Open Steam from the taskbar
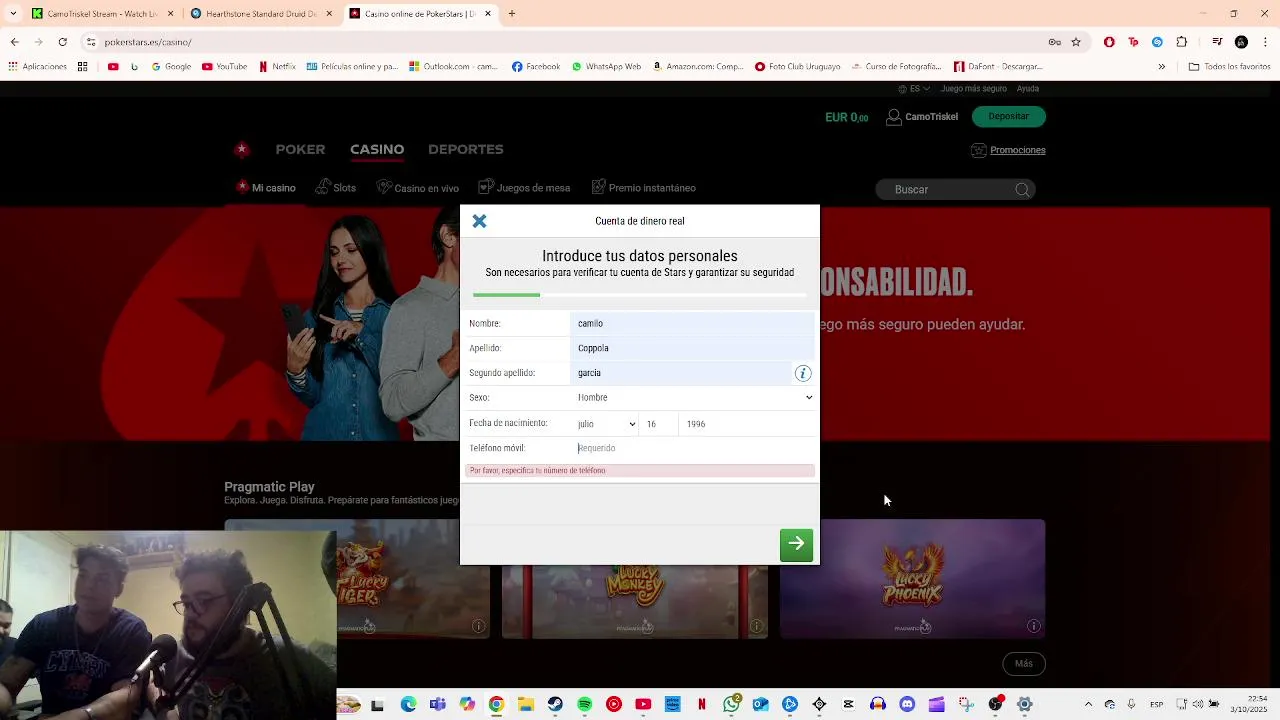This screenshot has width=1280, height=720. click(555, 705)
